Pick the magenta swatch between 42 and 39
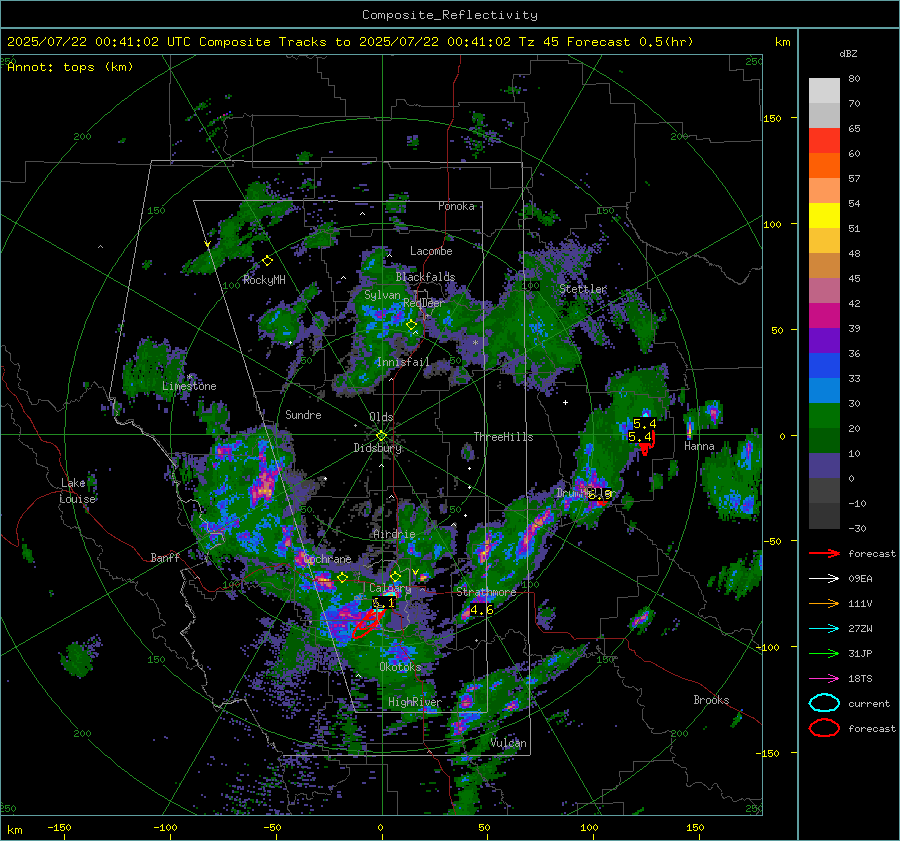 pyautogui.click(x=824, y=316)
